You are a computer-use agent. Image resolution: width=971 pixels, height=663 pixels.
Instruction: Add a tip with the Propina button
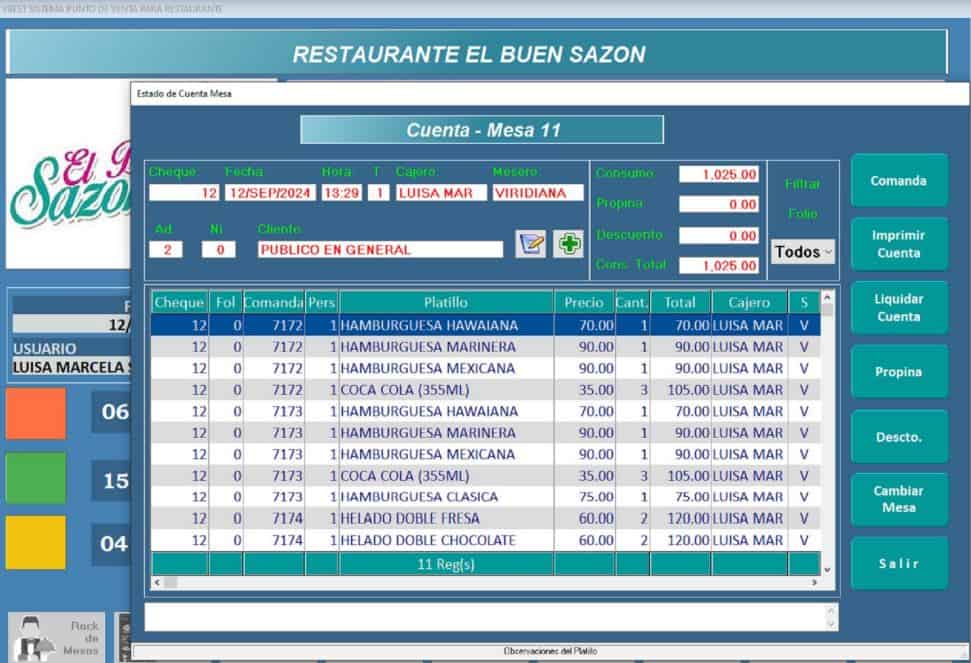[898, 372]
